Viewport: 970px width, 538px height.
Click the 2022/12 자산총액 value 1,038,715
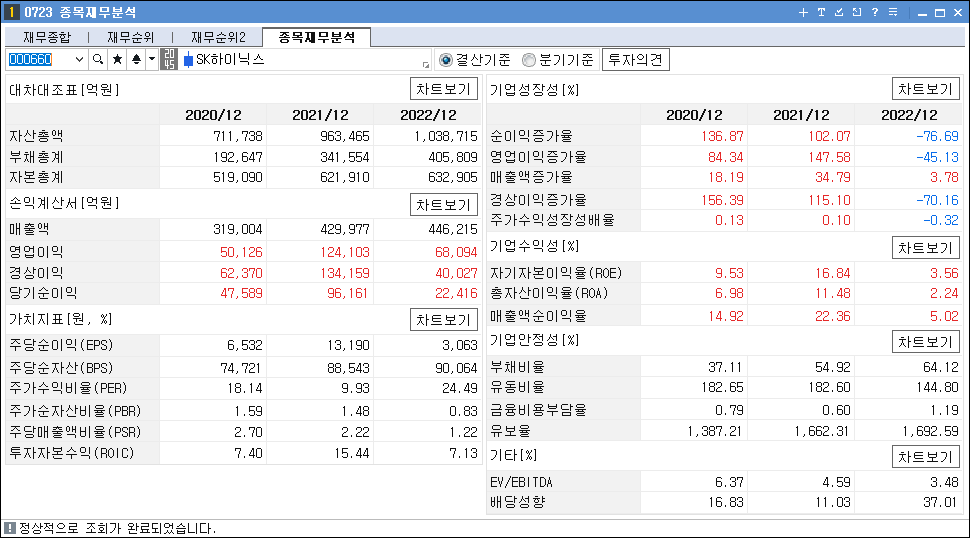click(x=445, y=136)
